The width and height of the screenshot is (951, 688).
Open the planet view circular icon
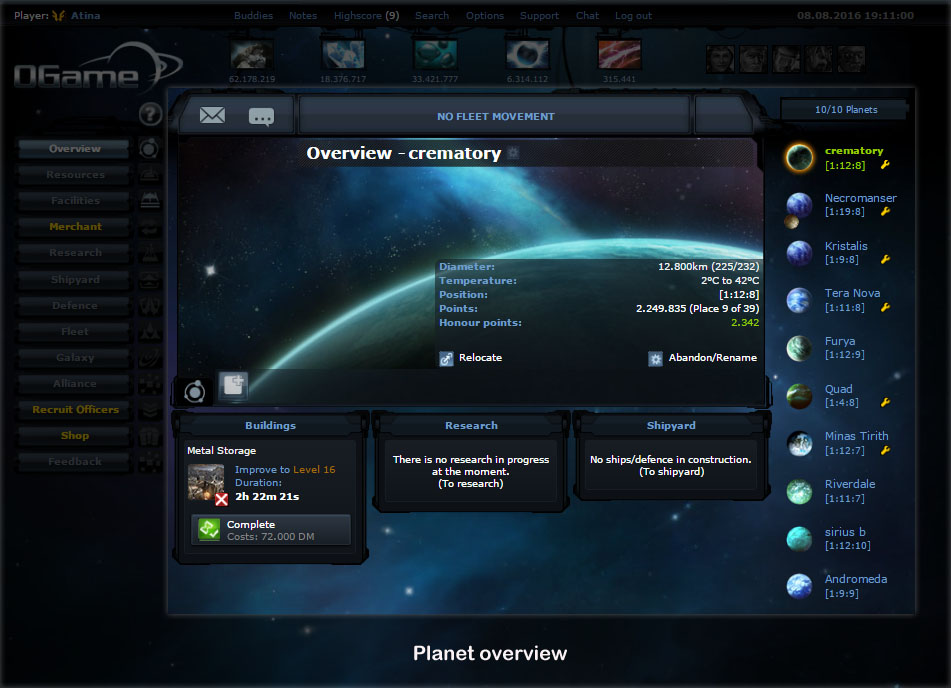point(195,391)
